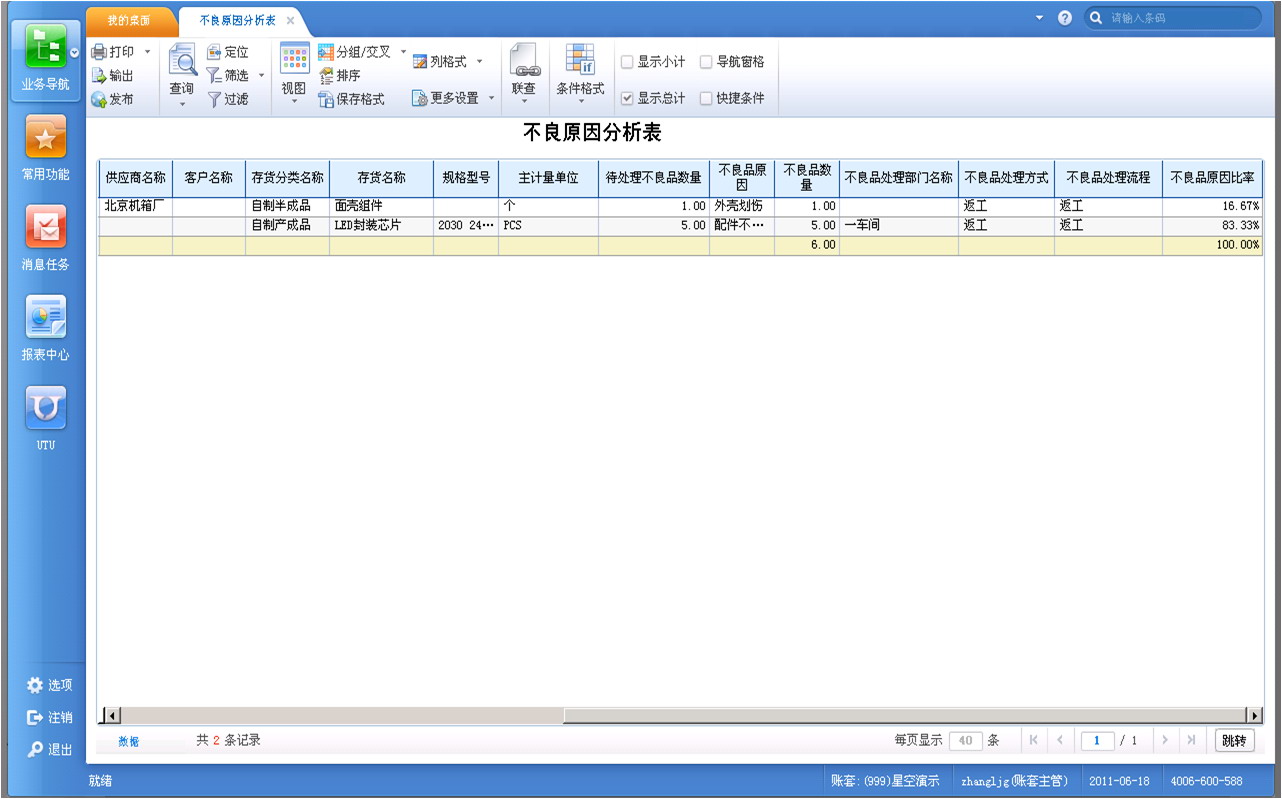
Task: Click the 不良品原因比率 column header
Action: [1212, 178]
